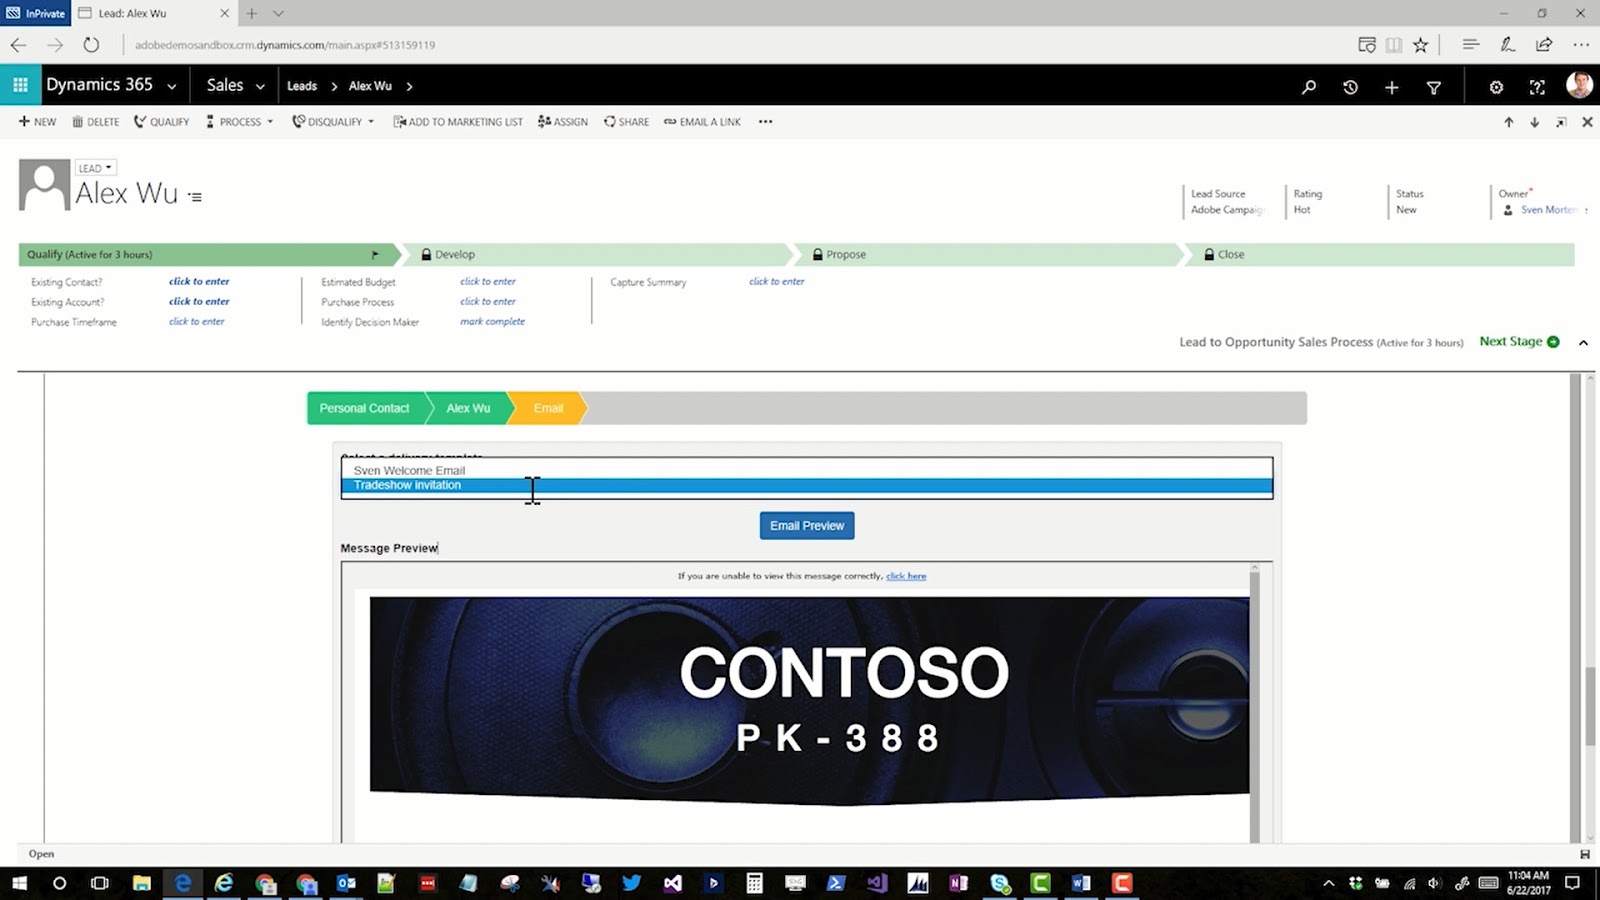Viewport: 1600px width, 900px height.
Task: Show recently viewed items history icon
Action: pos(1350,87)
